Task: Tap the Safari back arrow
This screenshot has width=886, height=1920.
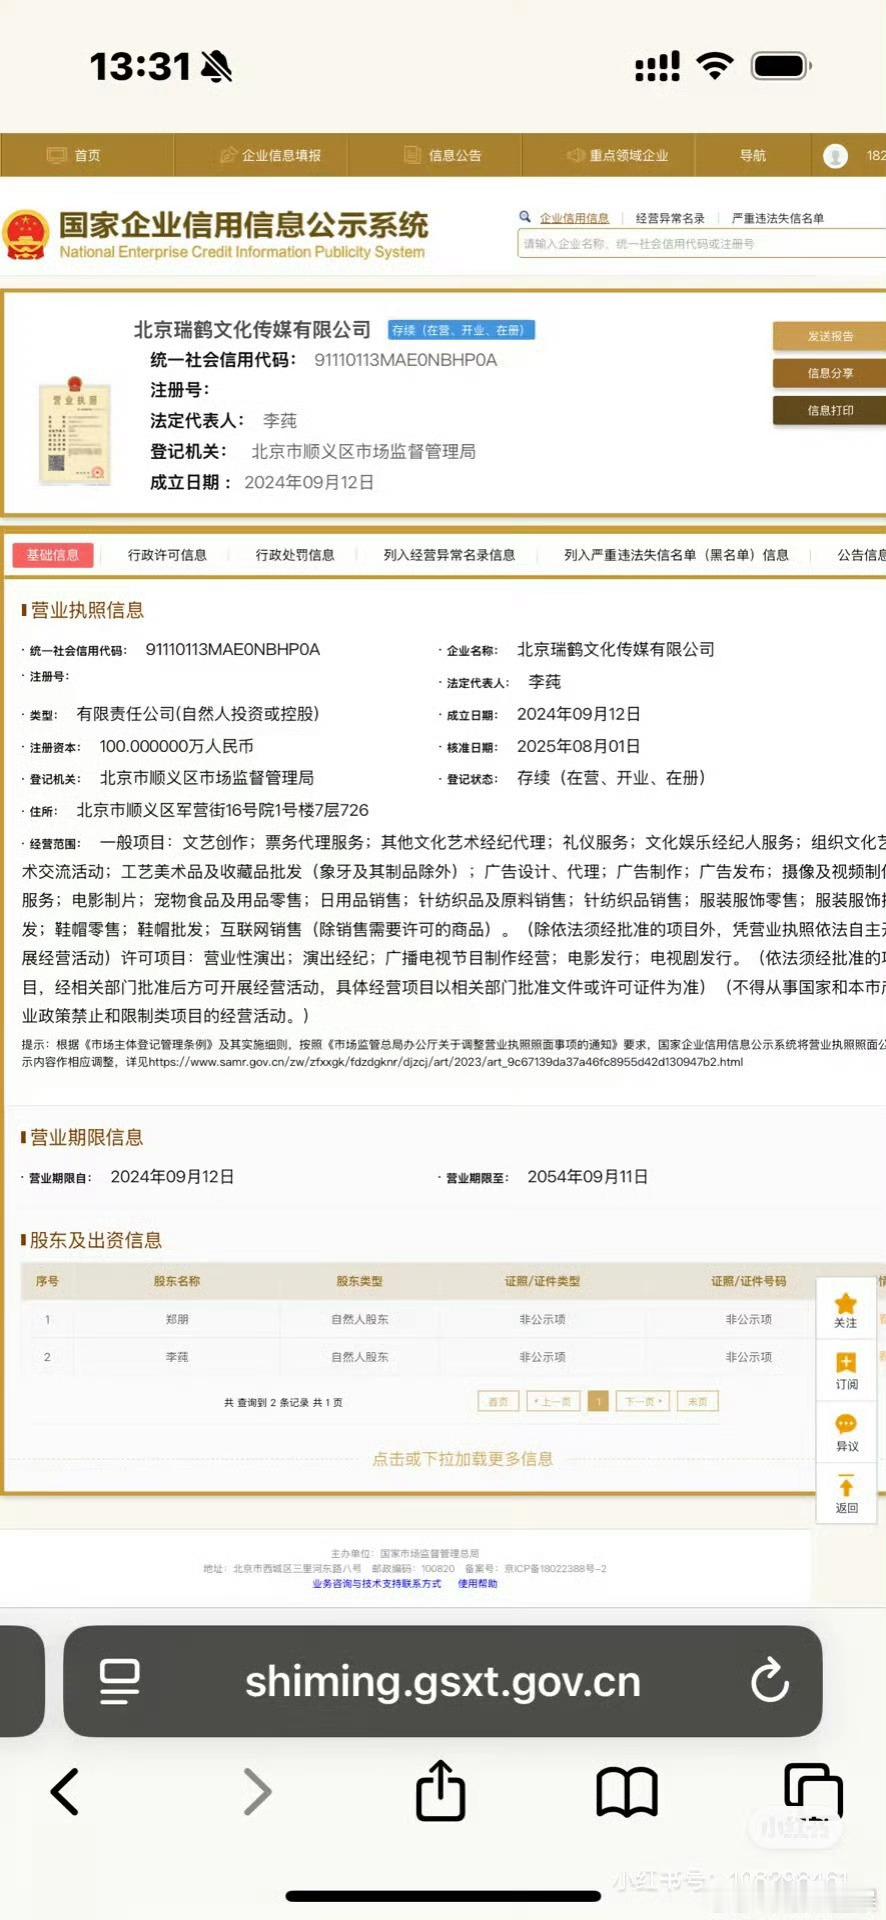Action: 65,1791
